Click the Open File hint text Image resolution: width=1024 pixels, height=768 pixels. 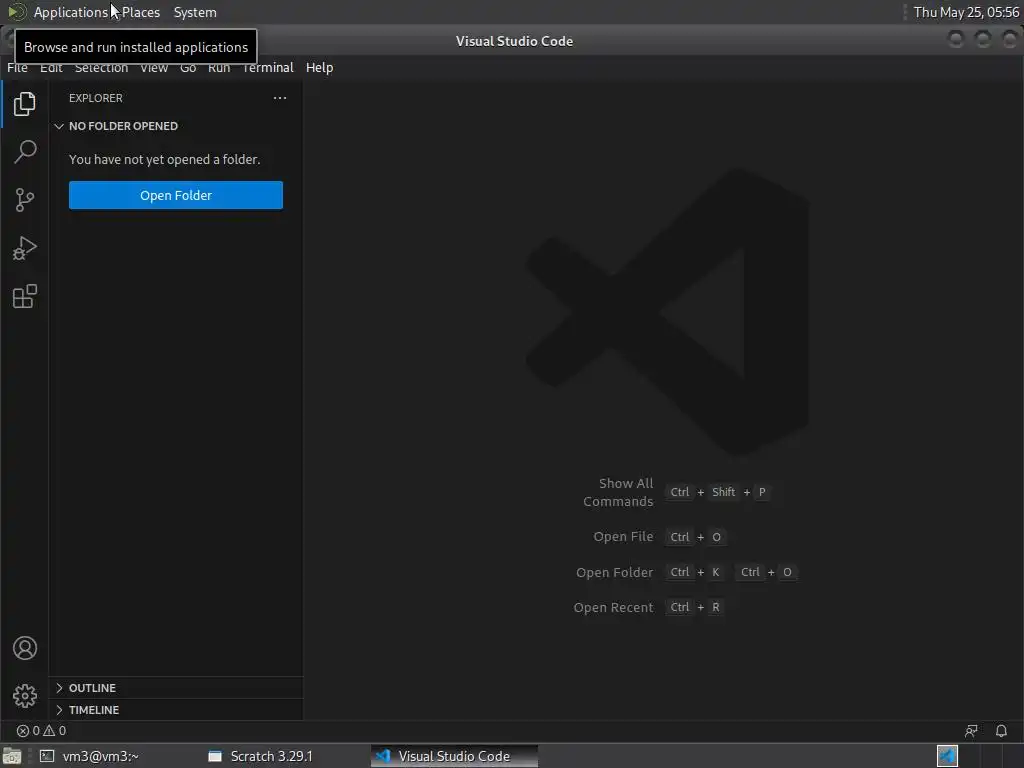click(623, 537)
